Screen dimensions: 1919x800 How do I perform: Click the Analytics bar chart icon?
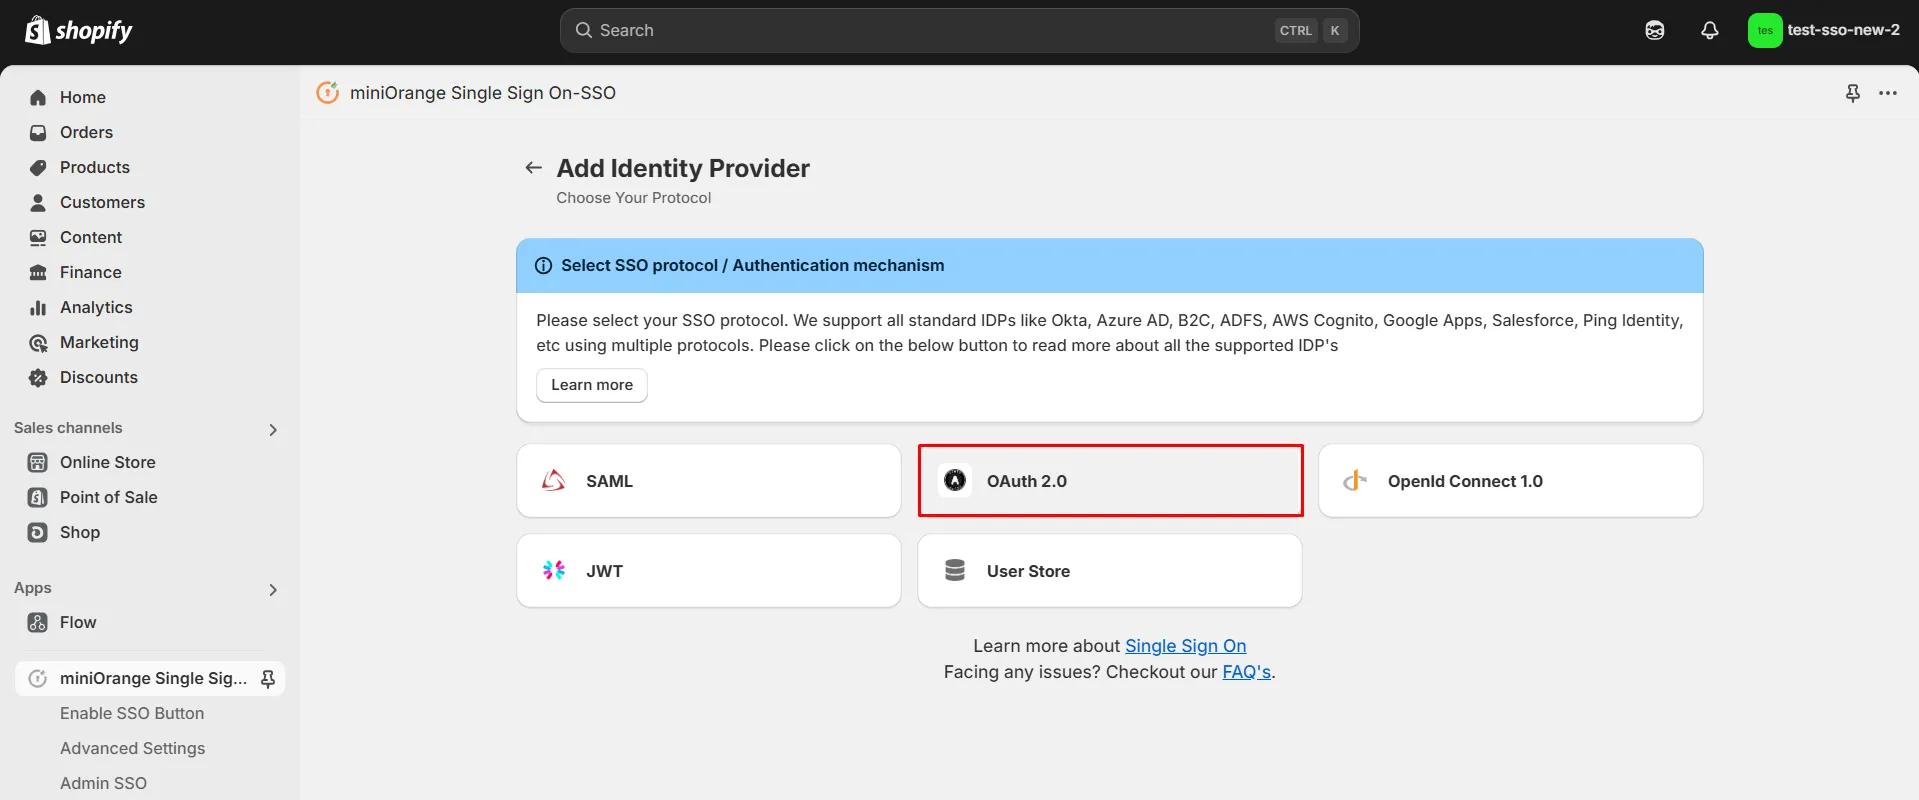click(x=38, y=308)
